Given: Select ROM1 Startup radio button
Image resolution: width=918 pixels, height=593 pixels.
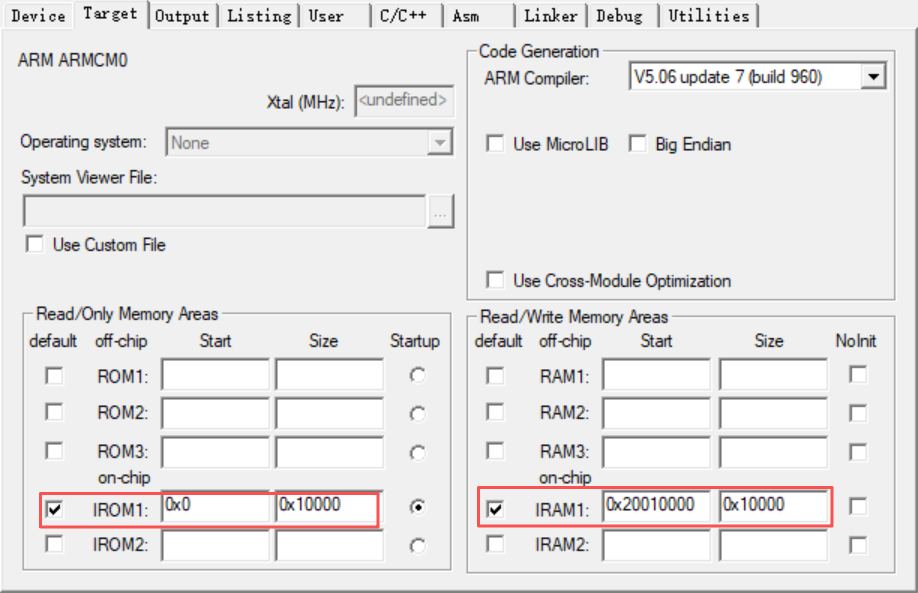Looking at the screenshot, I should 417,375.
